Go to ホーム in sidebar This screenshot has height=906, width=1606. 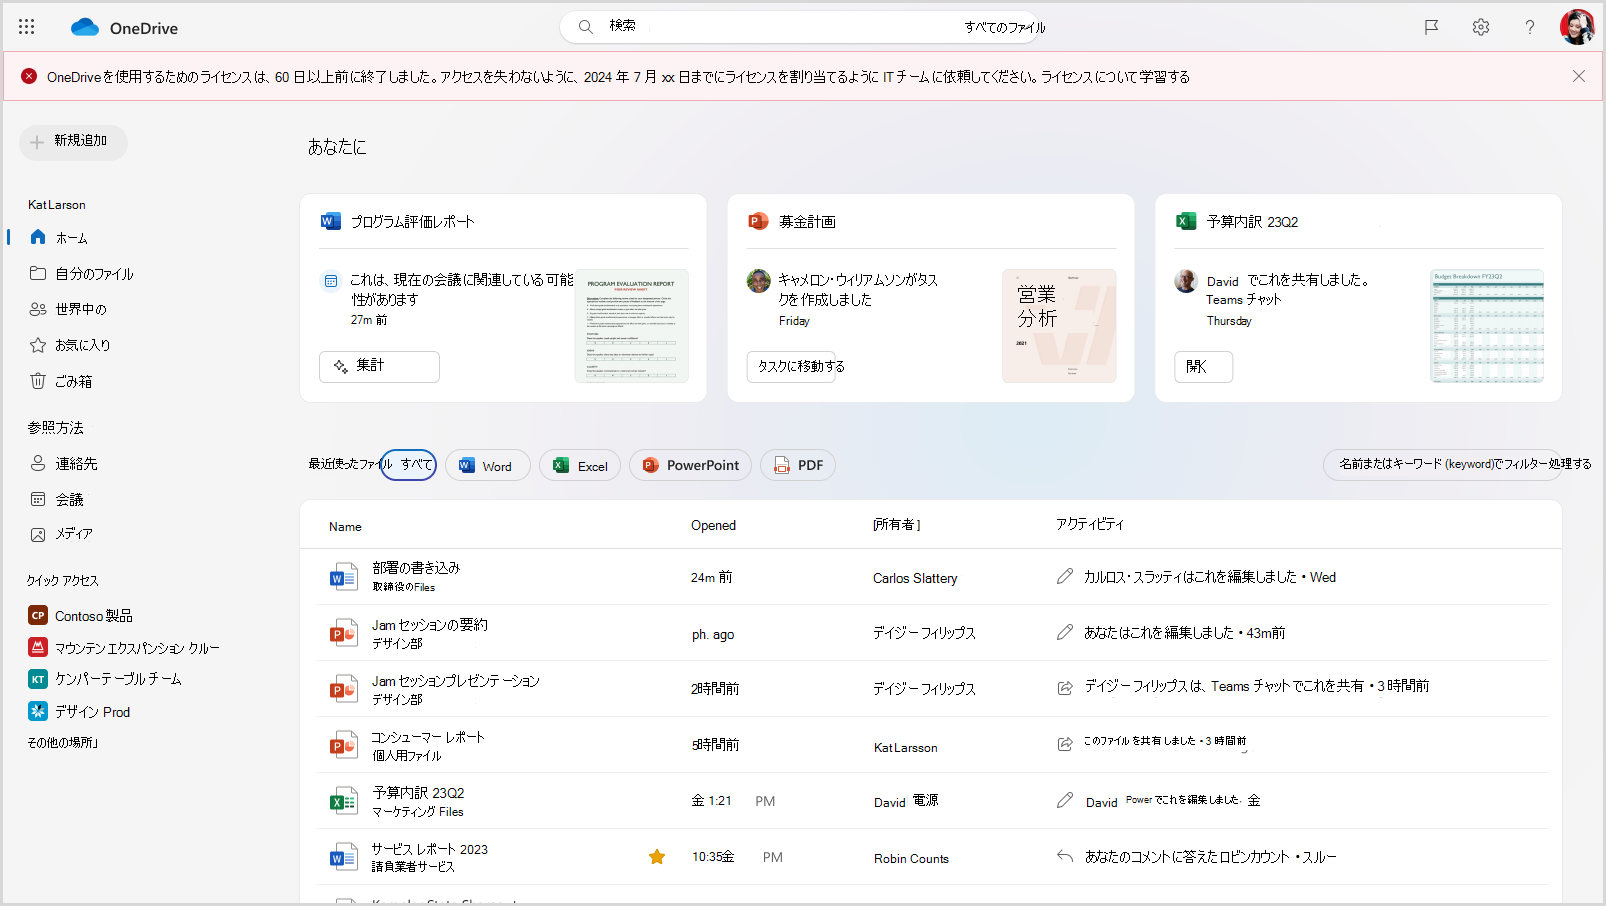click(72, 238)
